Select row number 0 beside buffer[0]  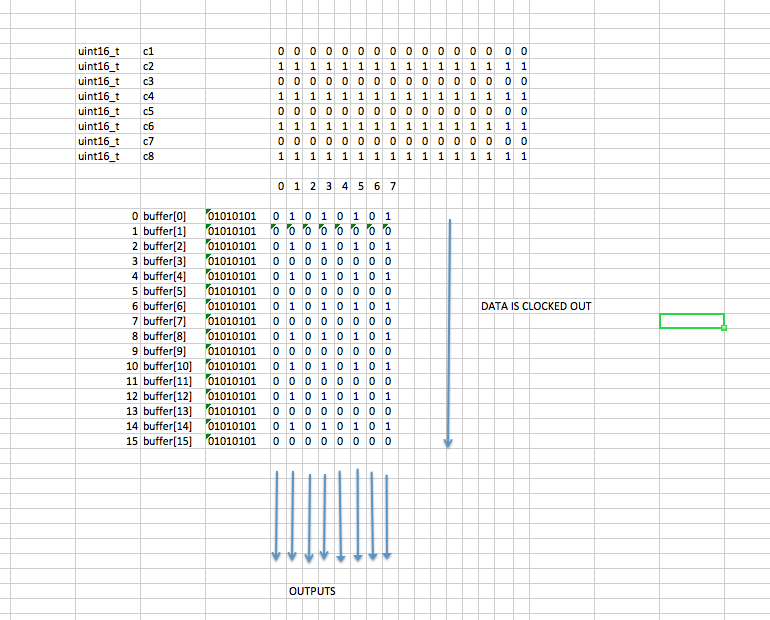pyautogui.click(x=108, y=216)
